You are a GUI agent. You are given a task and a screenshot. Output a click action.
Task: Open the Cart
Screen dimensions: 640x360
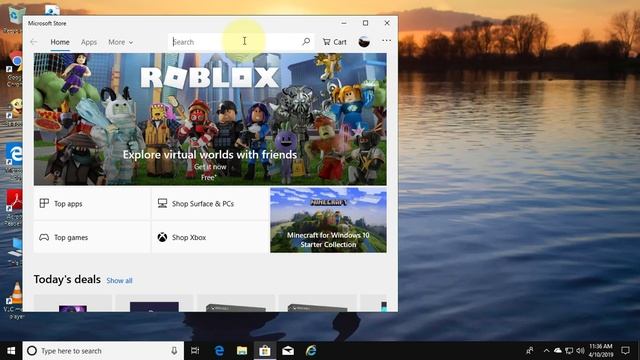(x=334, y=42)
